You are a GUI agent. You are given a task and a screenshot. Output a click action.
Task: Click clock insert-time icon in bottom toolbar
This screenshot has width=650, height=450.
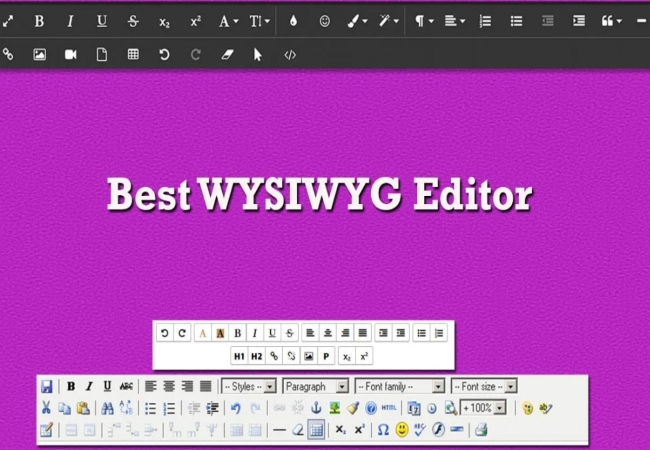tap(432, 409)
